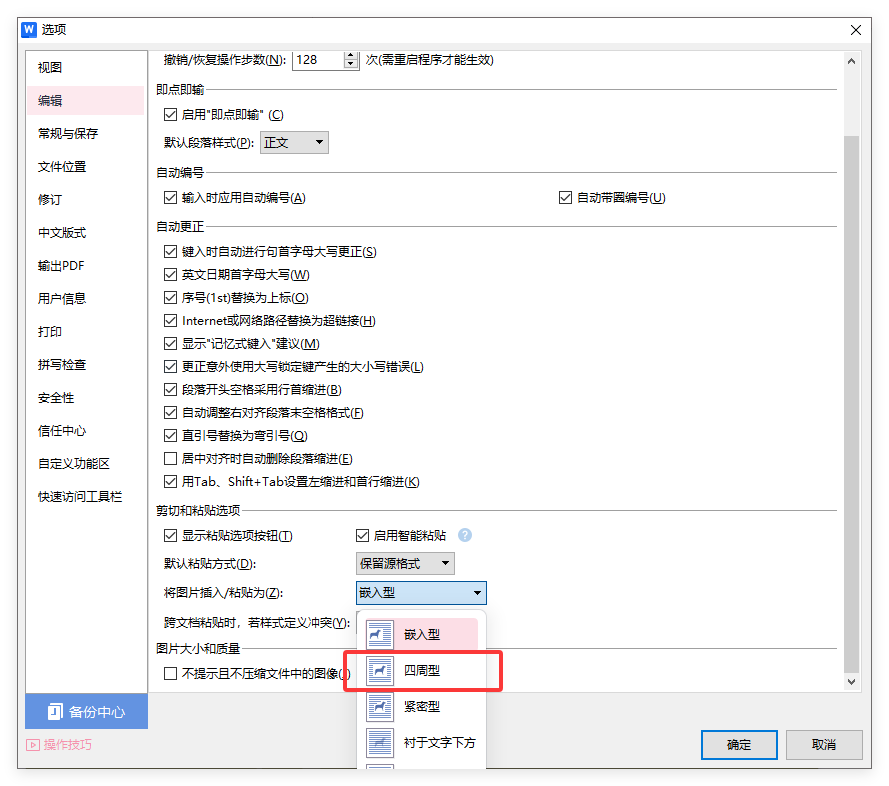This screenshot has width=889, height=786.
Task: Uncheck 直引号替换为弯引号
Action: [x=171, y=435]
